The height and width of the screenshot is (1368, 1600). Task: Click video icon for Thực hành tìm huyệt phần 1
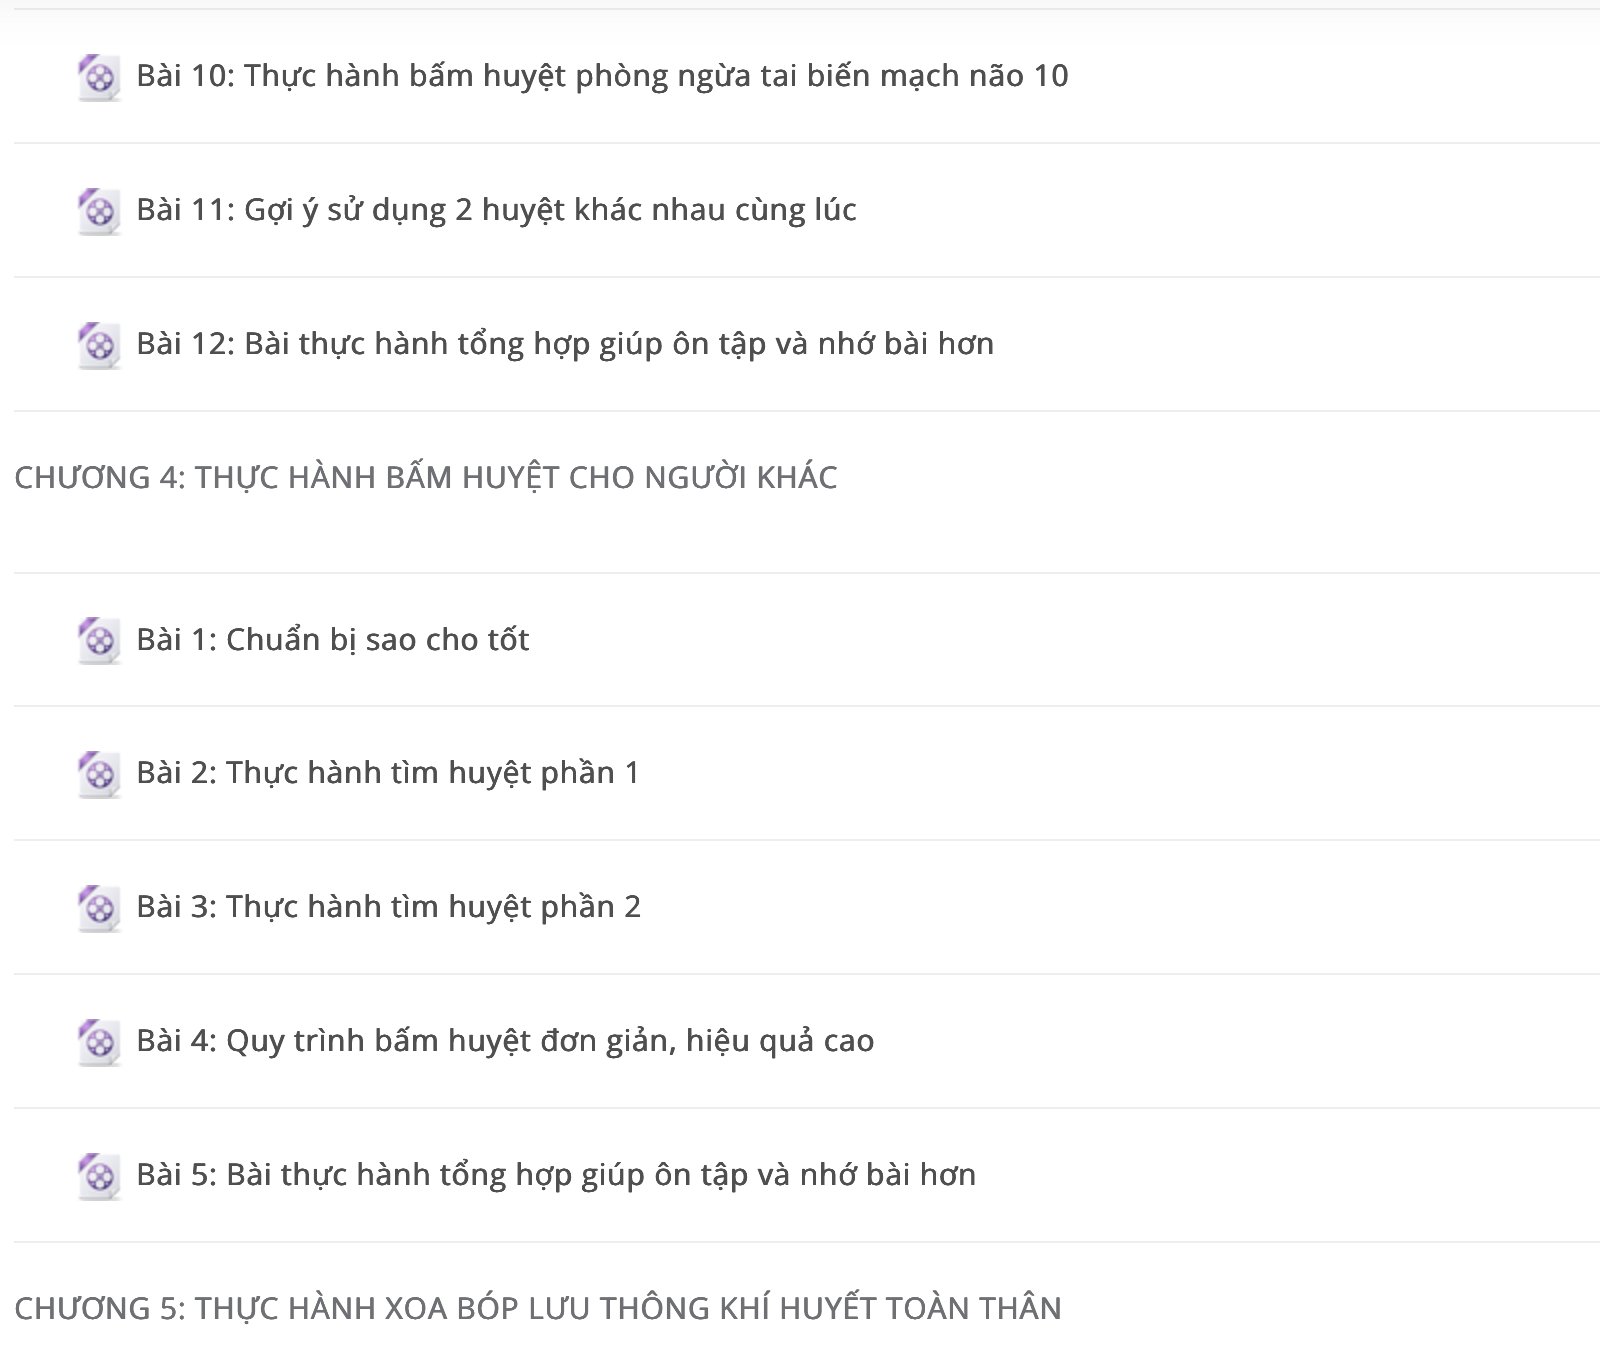99,774
